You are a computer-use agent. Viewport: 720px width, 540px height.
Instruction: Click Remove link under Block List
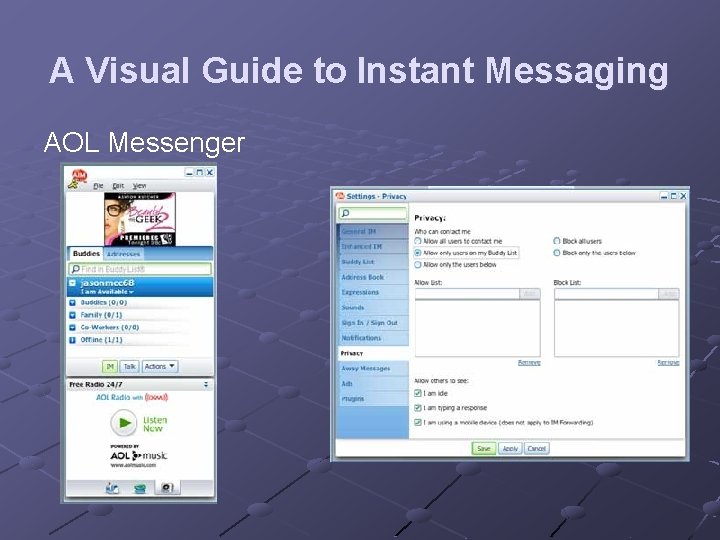point(668,363)
